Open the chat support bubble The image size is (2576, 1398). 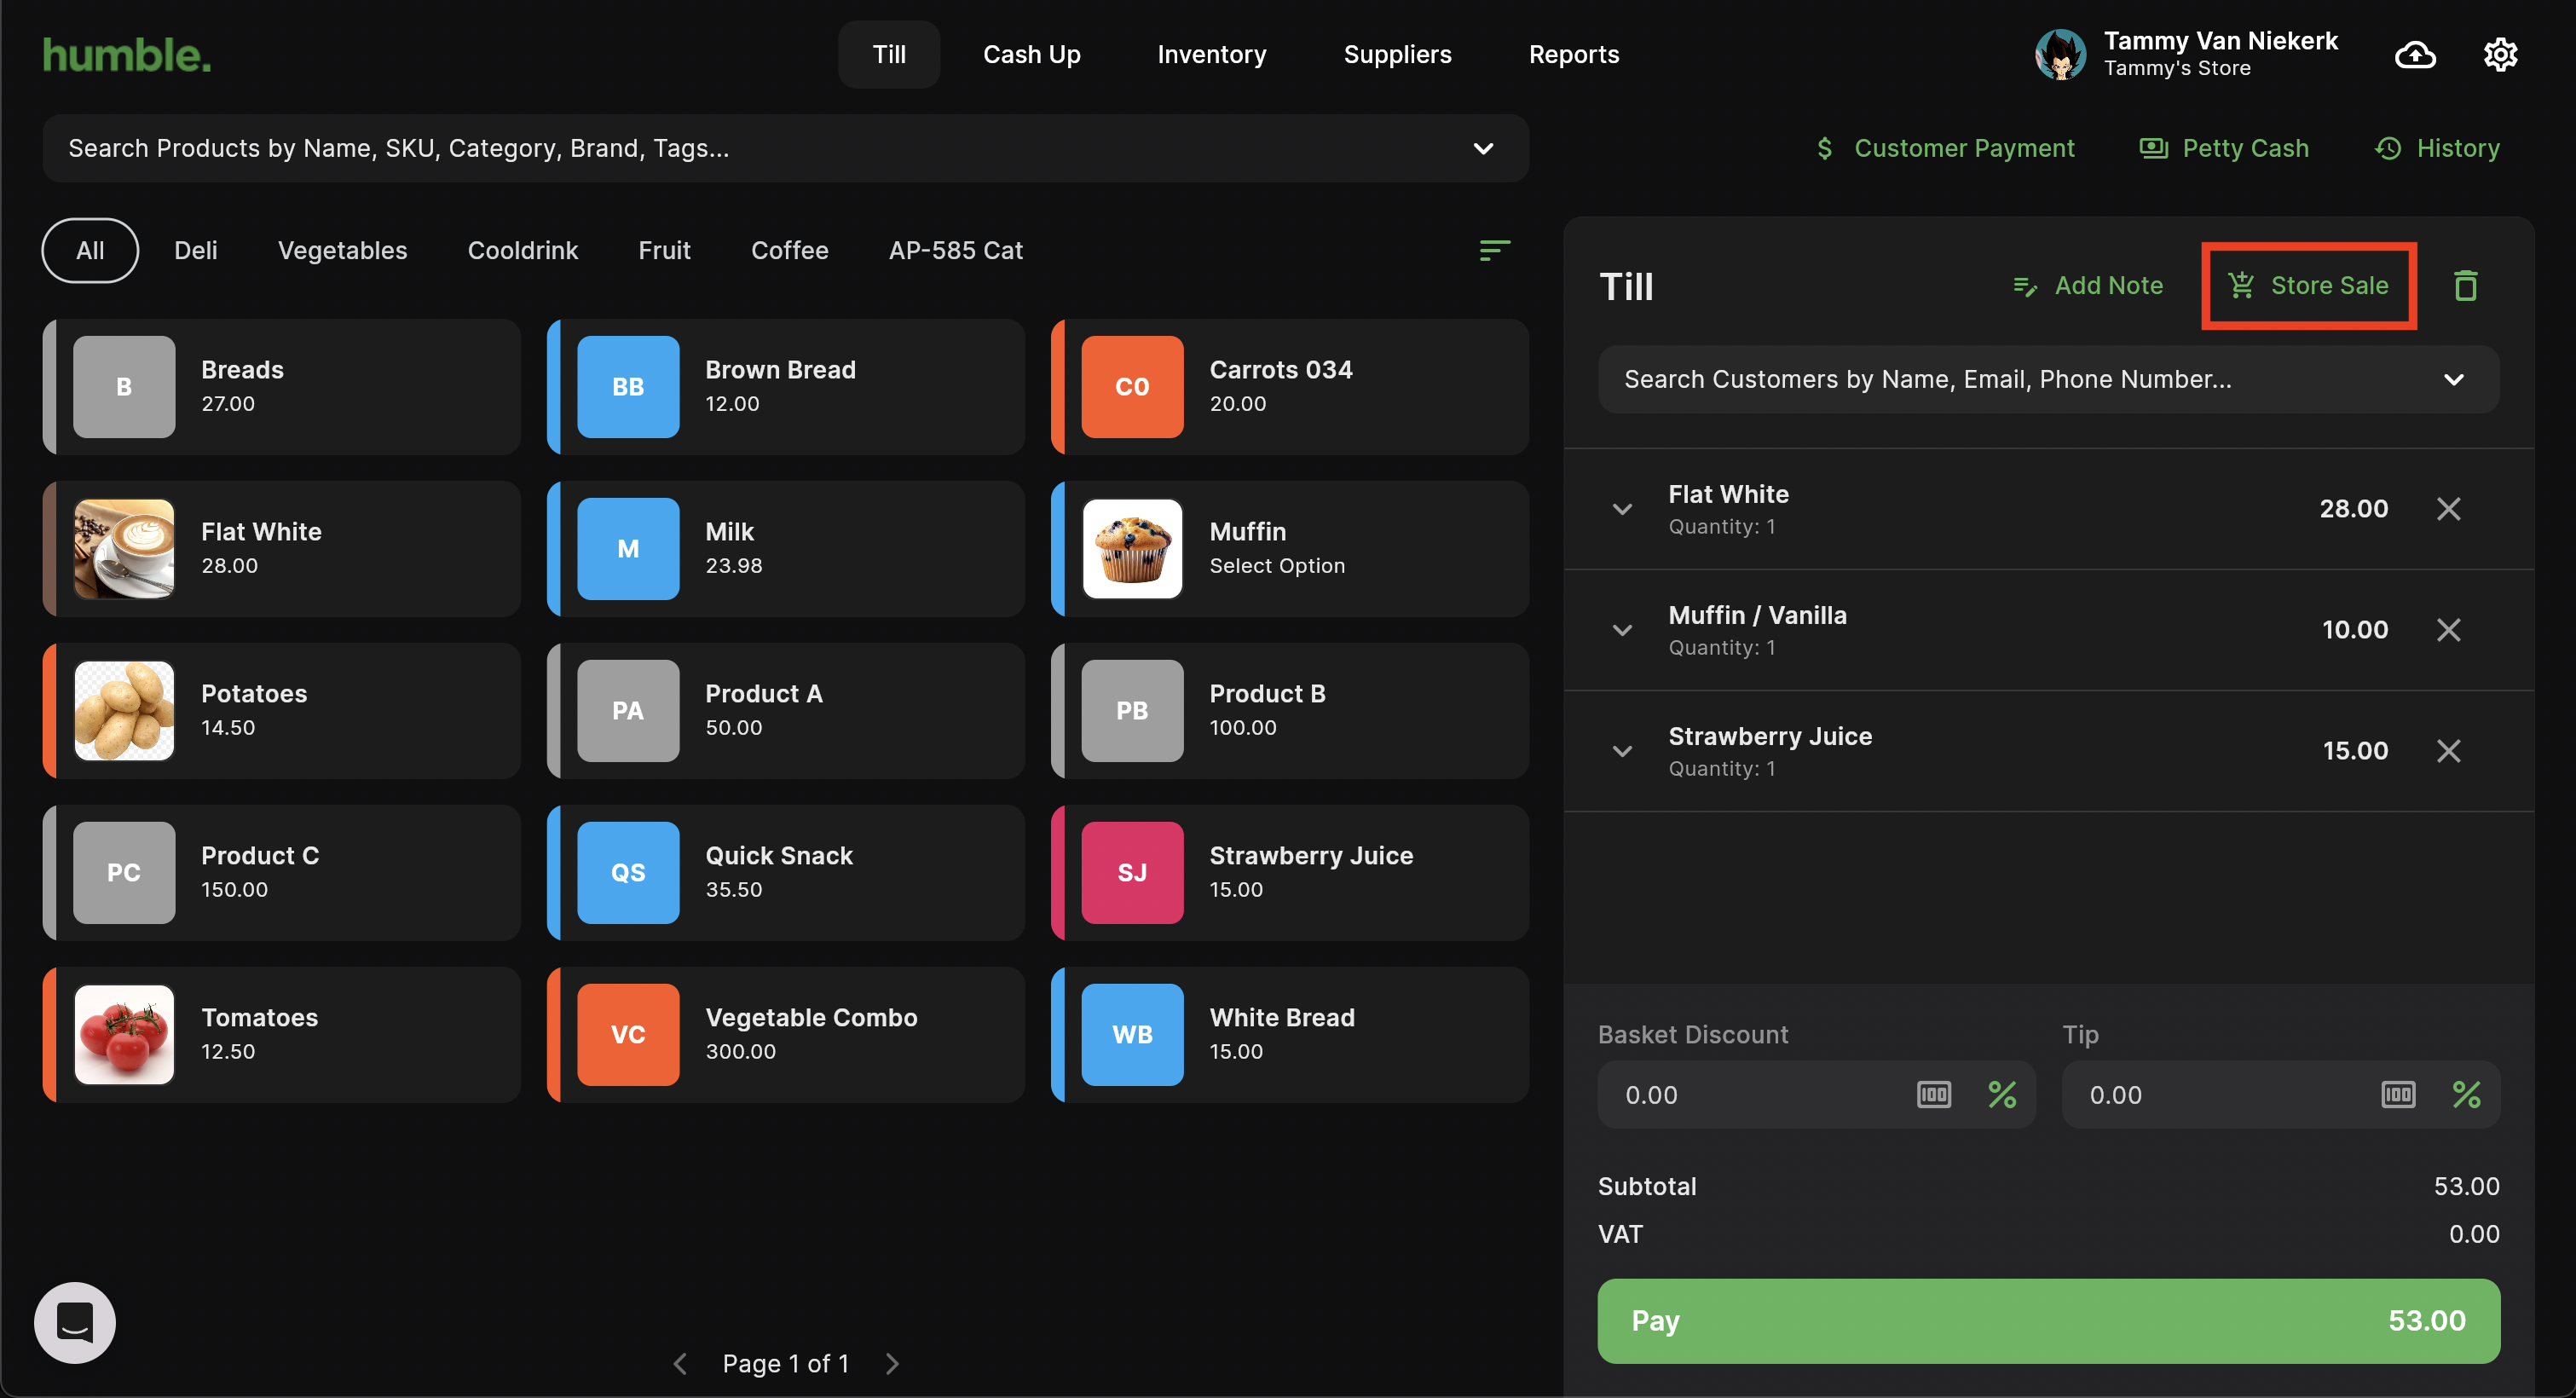(75, 1322)
